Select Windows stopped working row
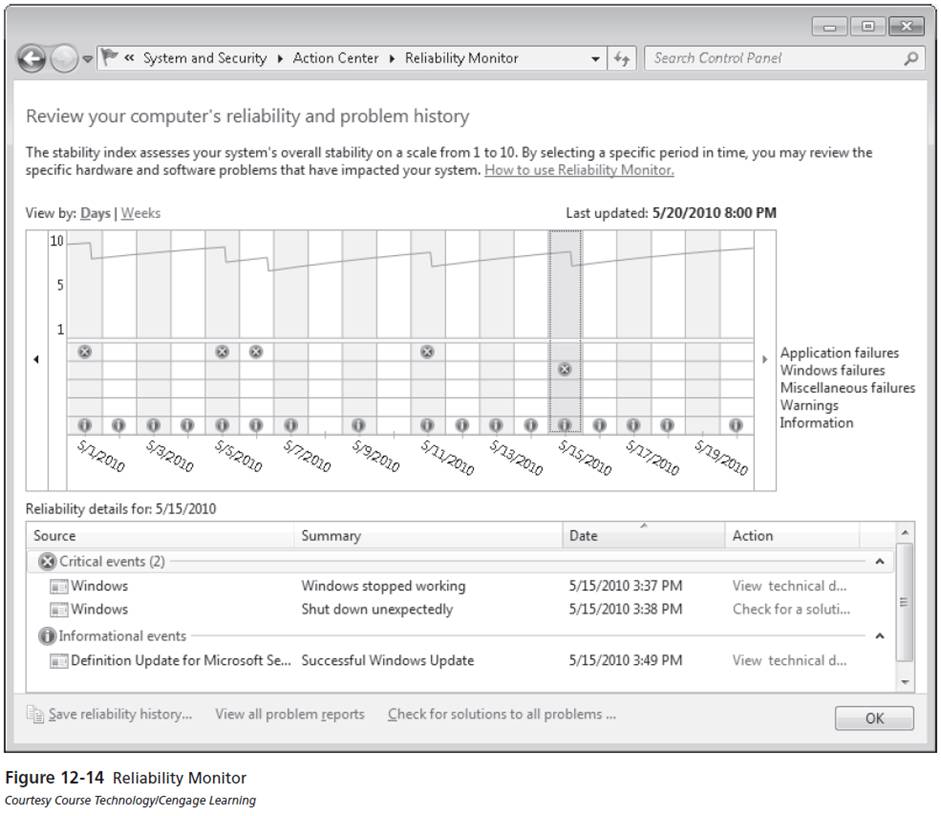The height and width of the screenshot is (816, 941). point(459,586)
